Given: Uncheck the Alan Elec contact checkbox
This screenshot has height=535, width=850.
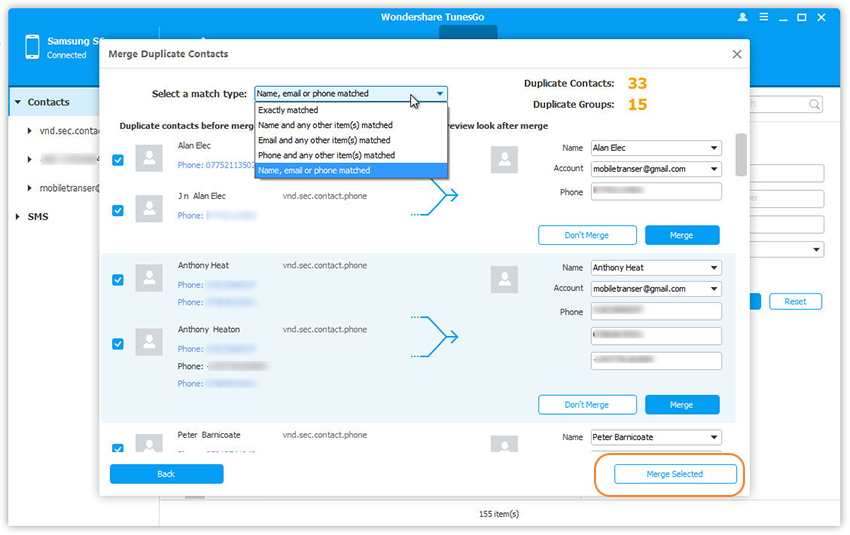Looking at the screenshot, I should [118, 160].
